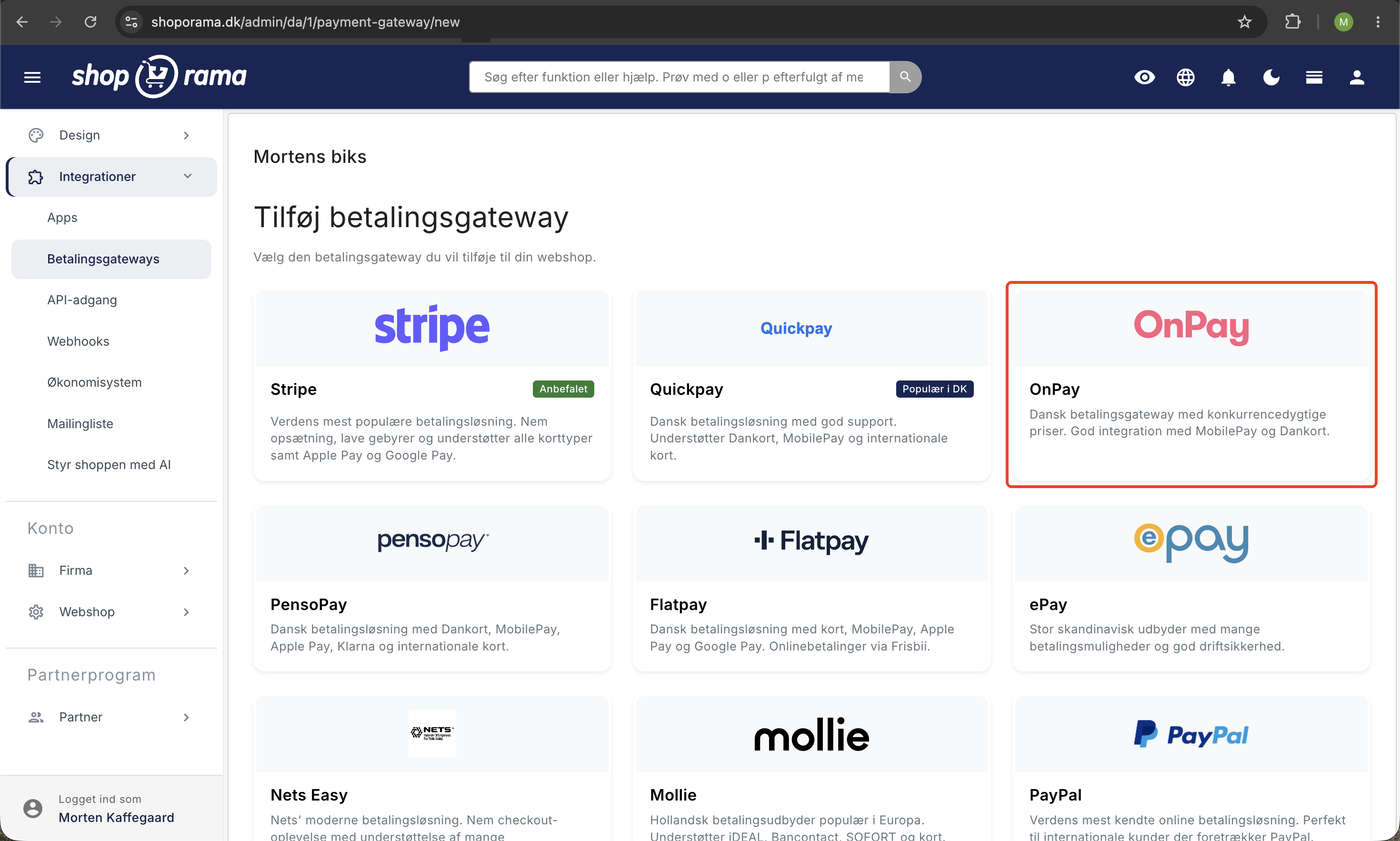1400x841 pixels.
Task: Click the Mollie card title
Action: 673,796
